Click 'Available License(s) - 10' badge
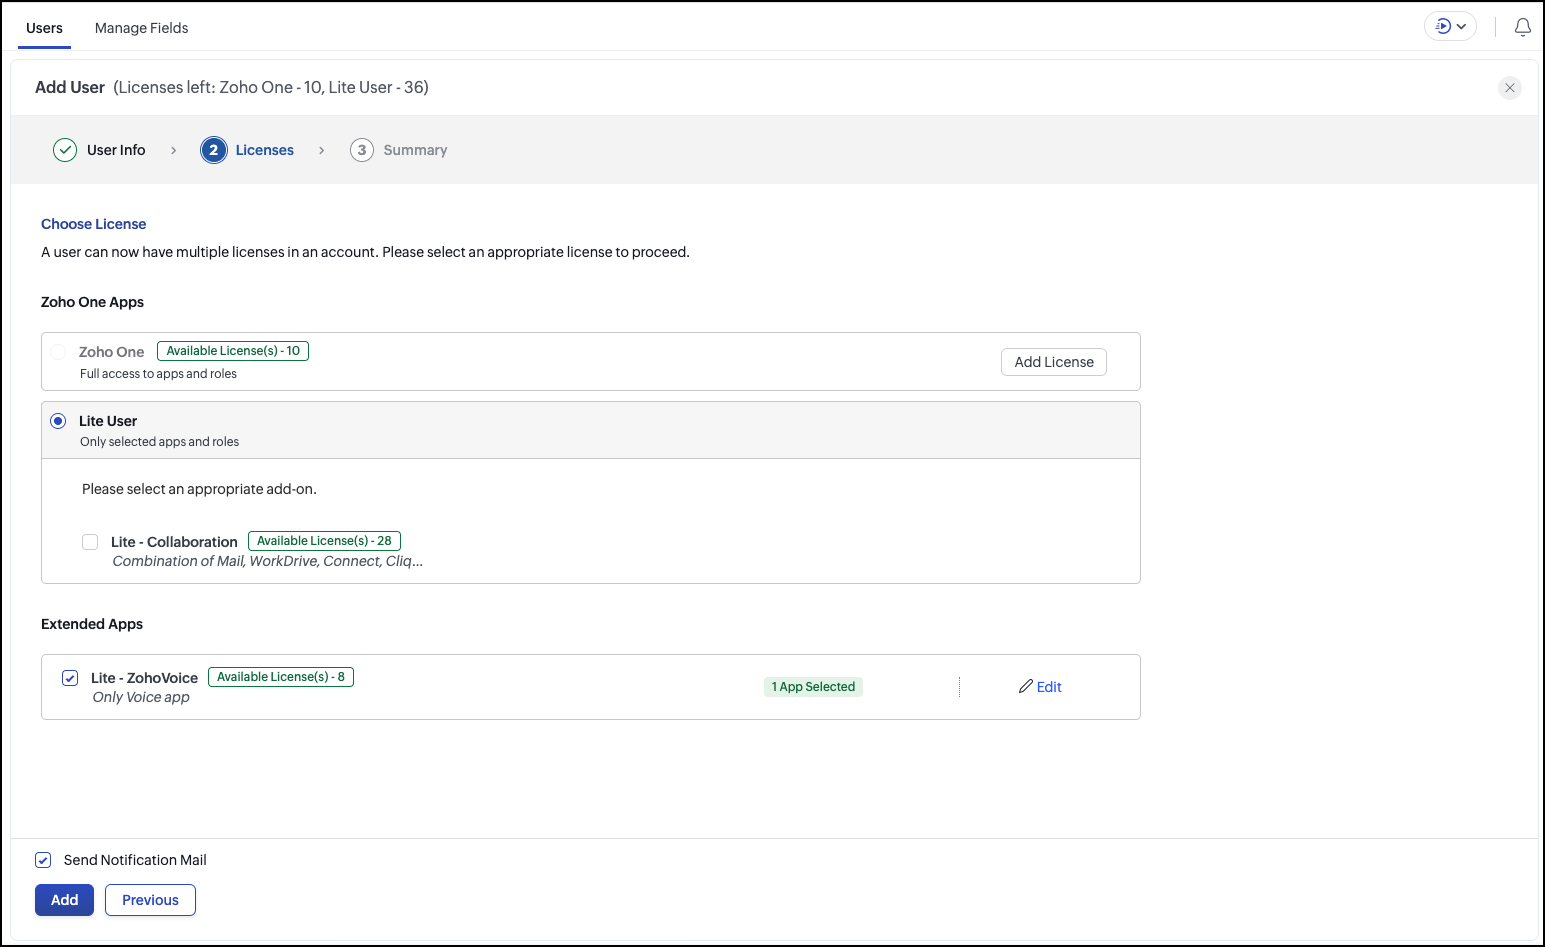Screen dimensions: 1545x947 point(233,351)
